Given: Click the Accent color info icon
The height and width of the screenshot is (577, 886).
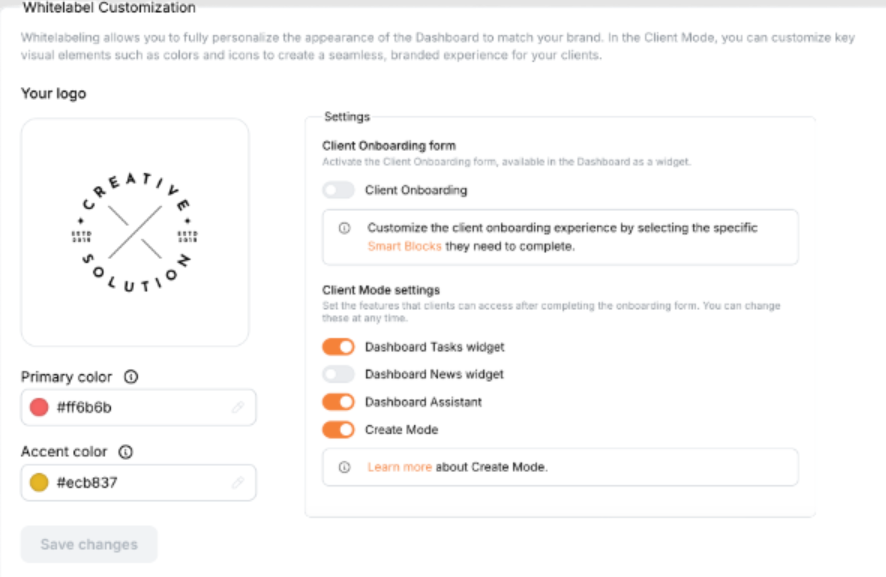Looking at the screenshot, I should click(x=127, y=452).
